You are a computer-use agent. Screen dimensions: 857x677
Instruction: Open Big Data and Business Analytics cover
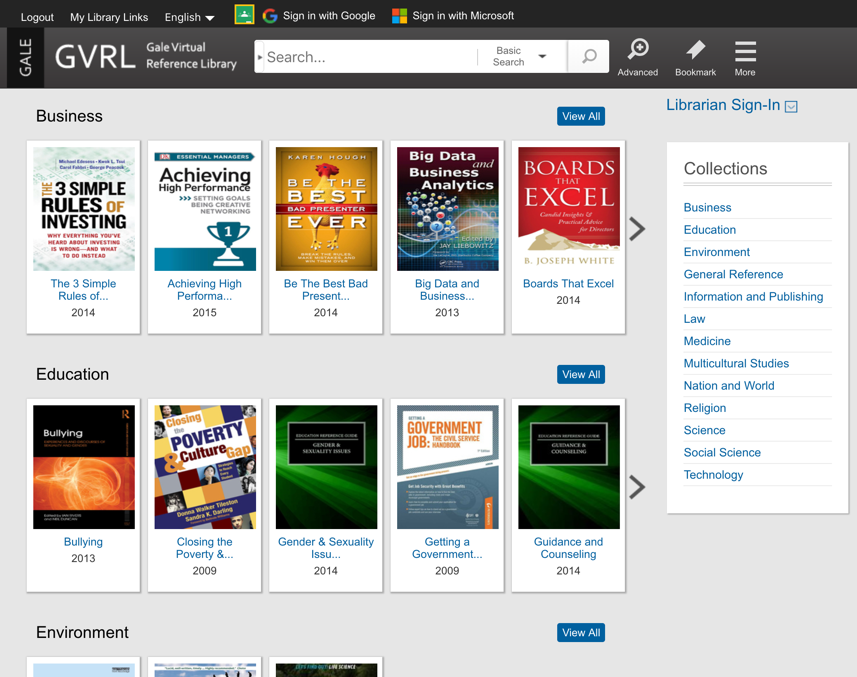pyautogui.click(x=448, y=209)
